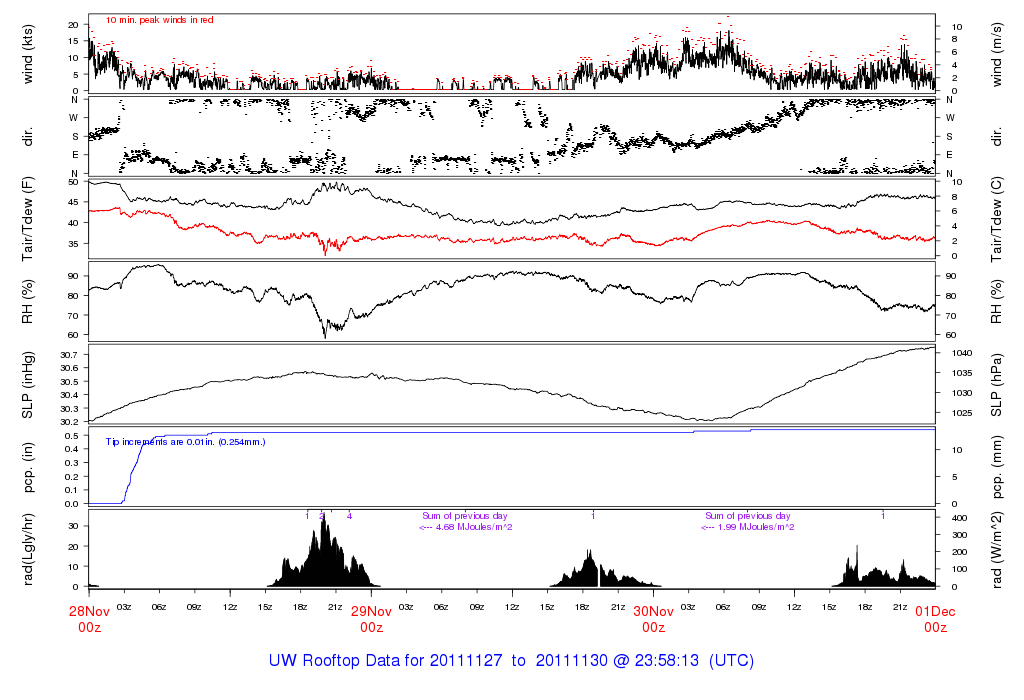
Task: Select the 'rad(Lgly/hr)' axis label
Action: [x=27, y=549]
